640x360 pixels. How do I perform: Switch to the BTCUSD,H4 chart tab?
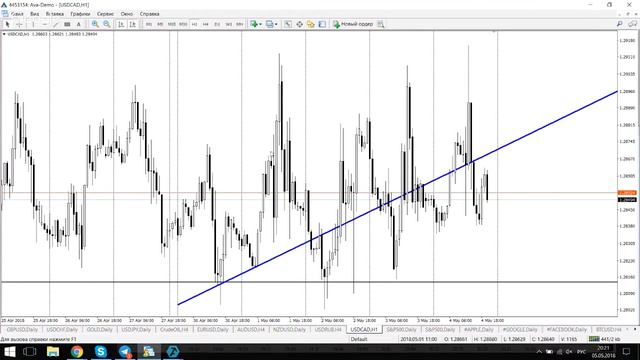(x=609, y=329)
